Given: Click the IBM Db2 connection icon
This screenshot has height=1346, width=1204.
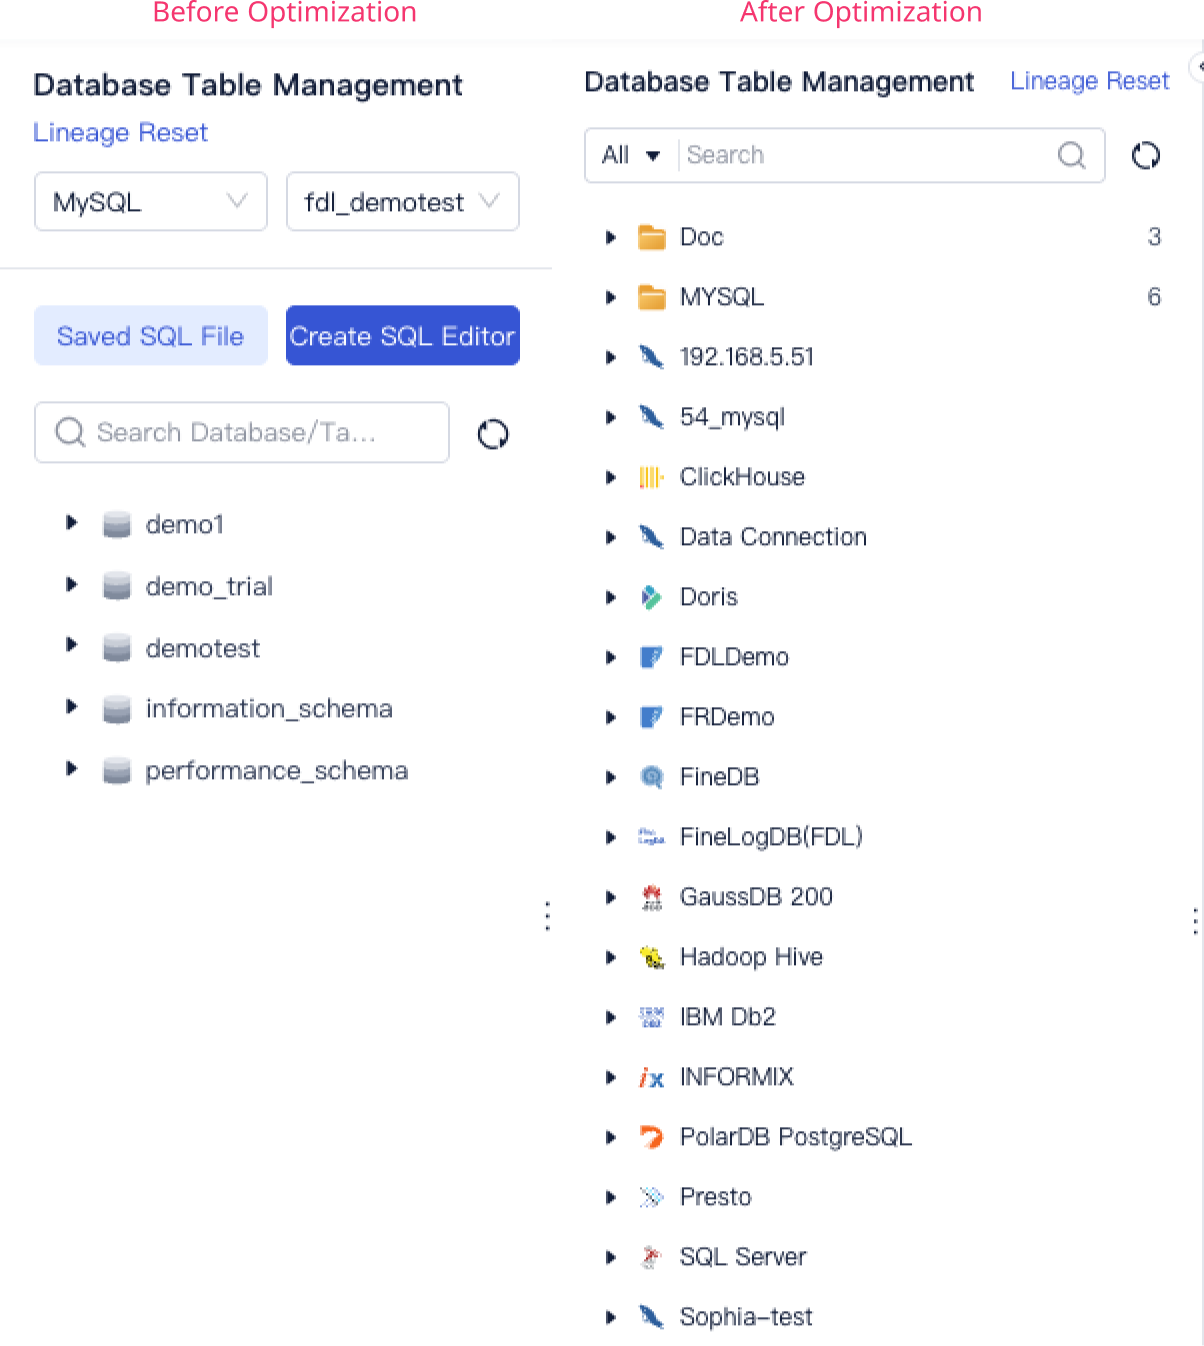Looking at the screenshot, I should click(x=651, y=1017).
